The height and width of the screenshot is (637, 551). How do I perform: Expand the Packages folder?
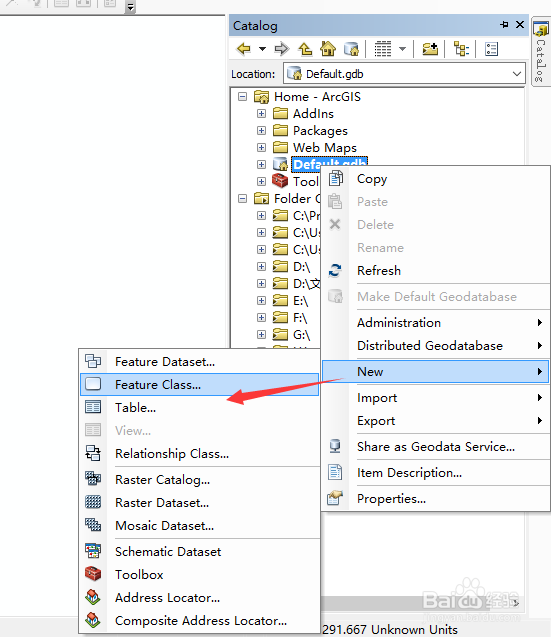[x=261, y=131]
